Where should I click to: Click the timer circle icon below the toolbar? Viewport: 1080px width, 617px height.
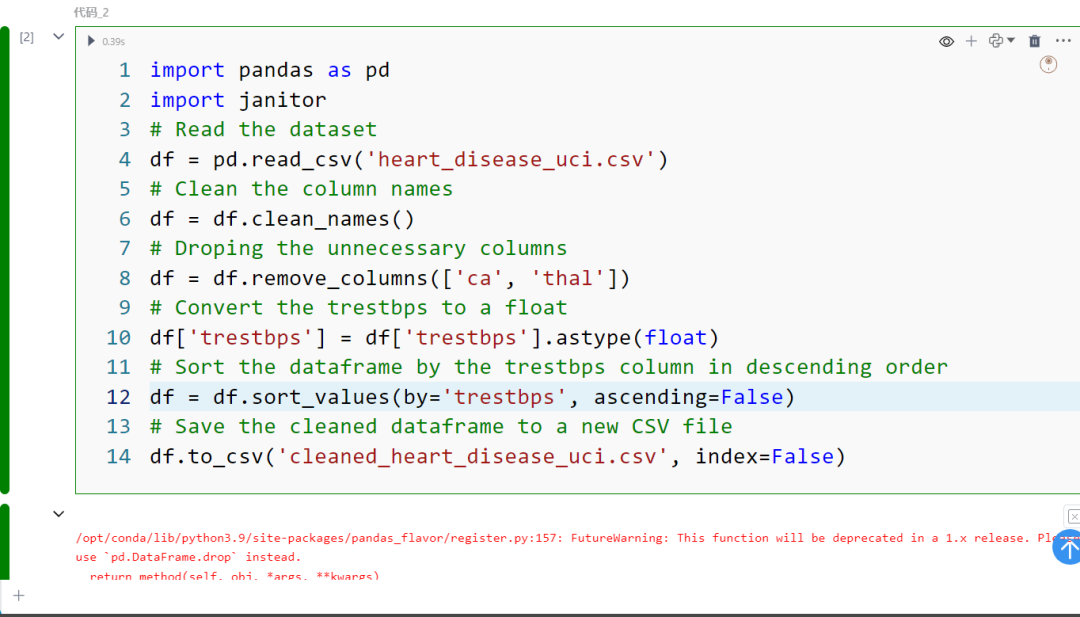(x=1048, y=64)
